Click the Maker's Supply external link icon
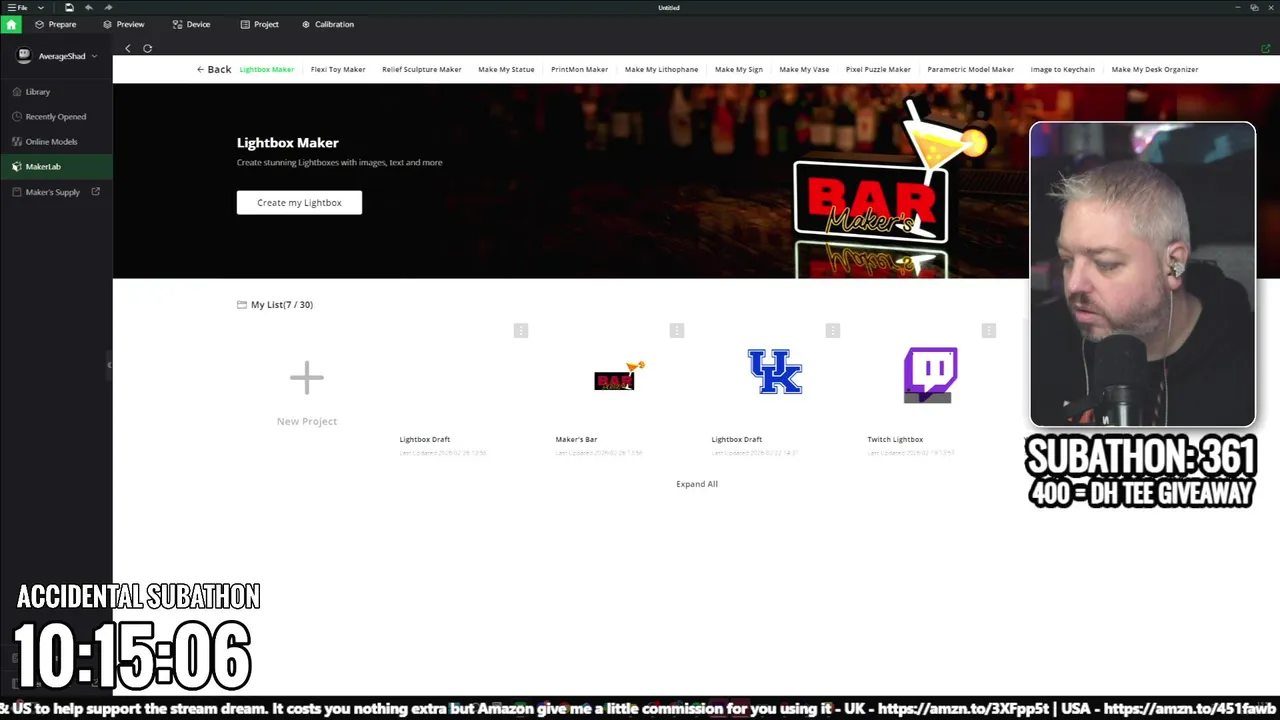This screenshot has height=720, width=1280. point(96,191)
